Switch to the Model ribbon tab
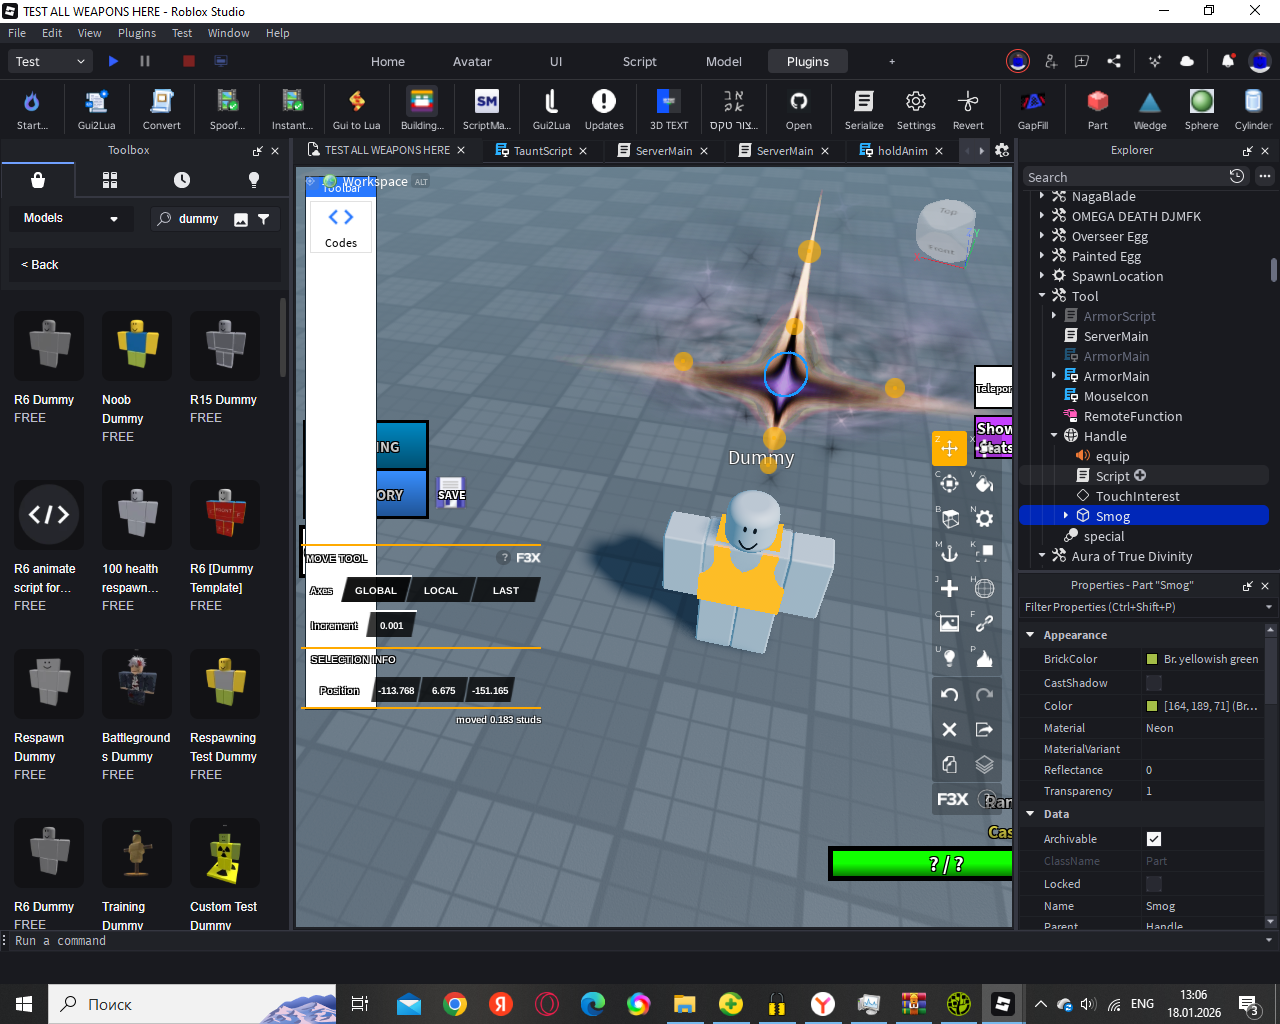Image resolution: width=1280 pixels, height=1024 pixels. (x=724, y=62)
